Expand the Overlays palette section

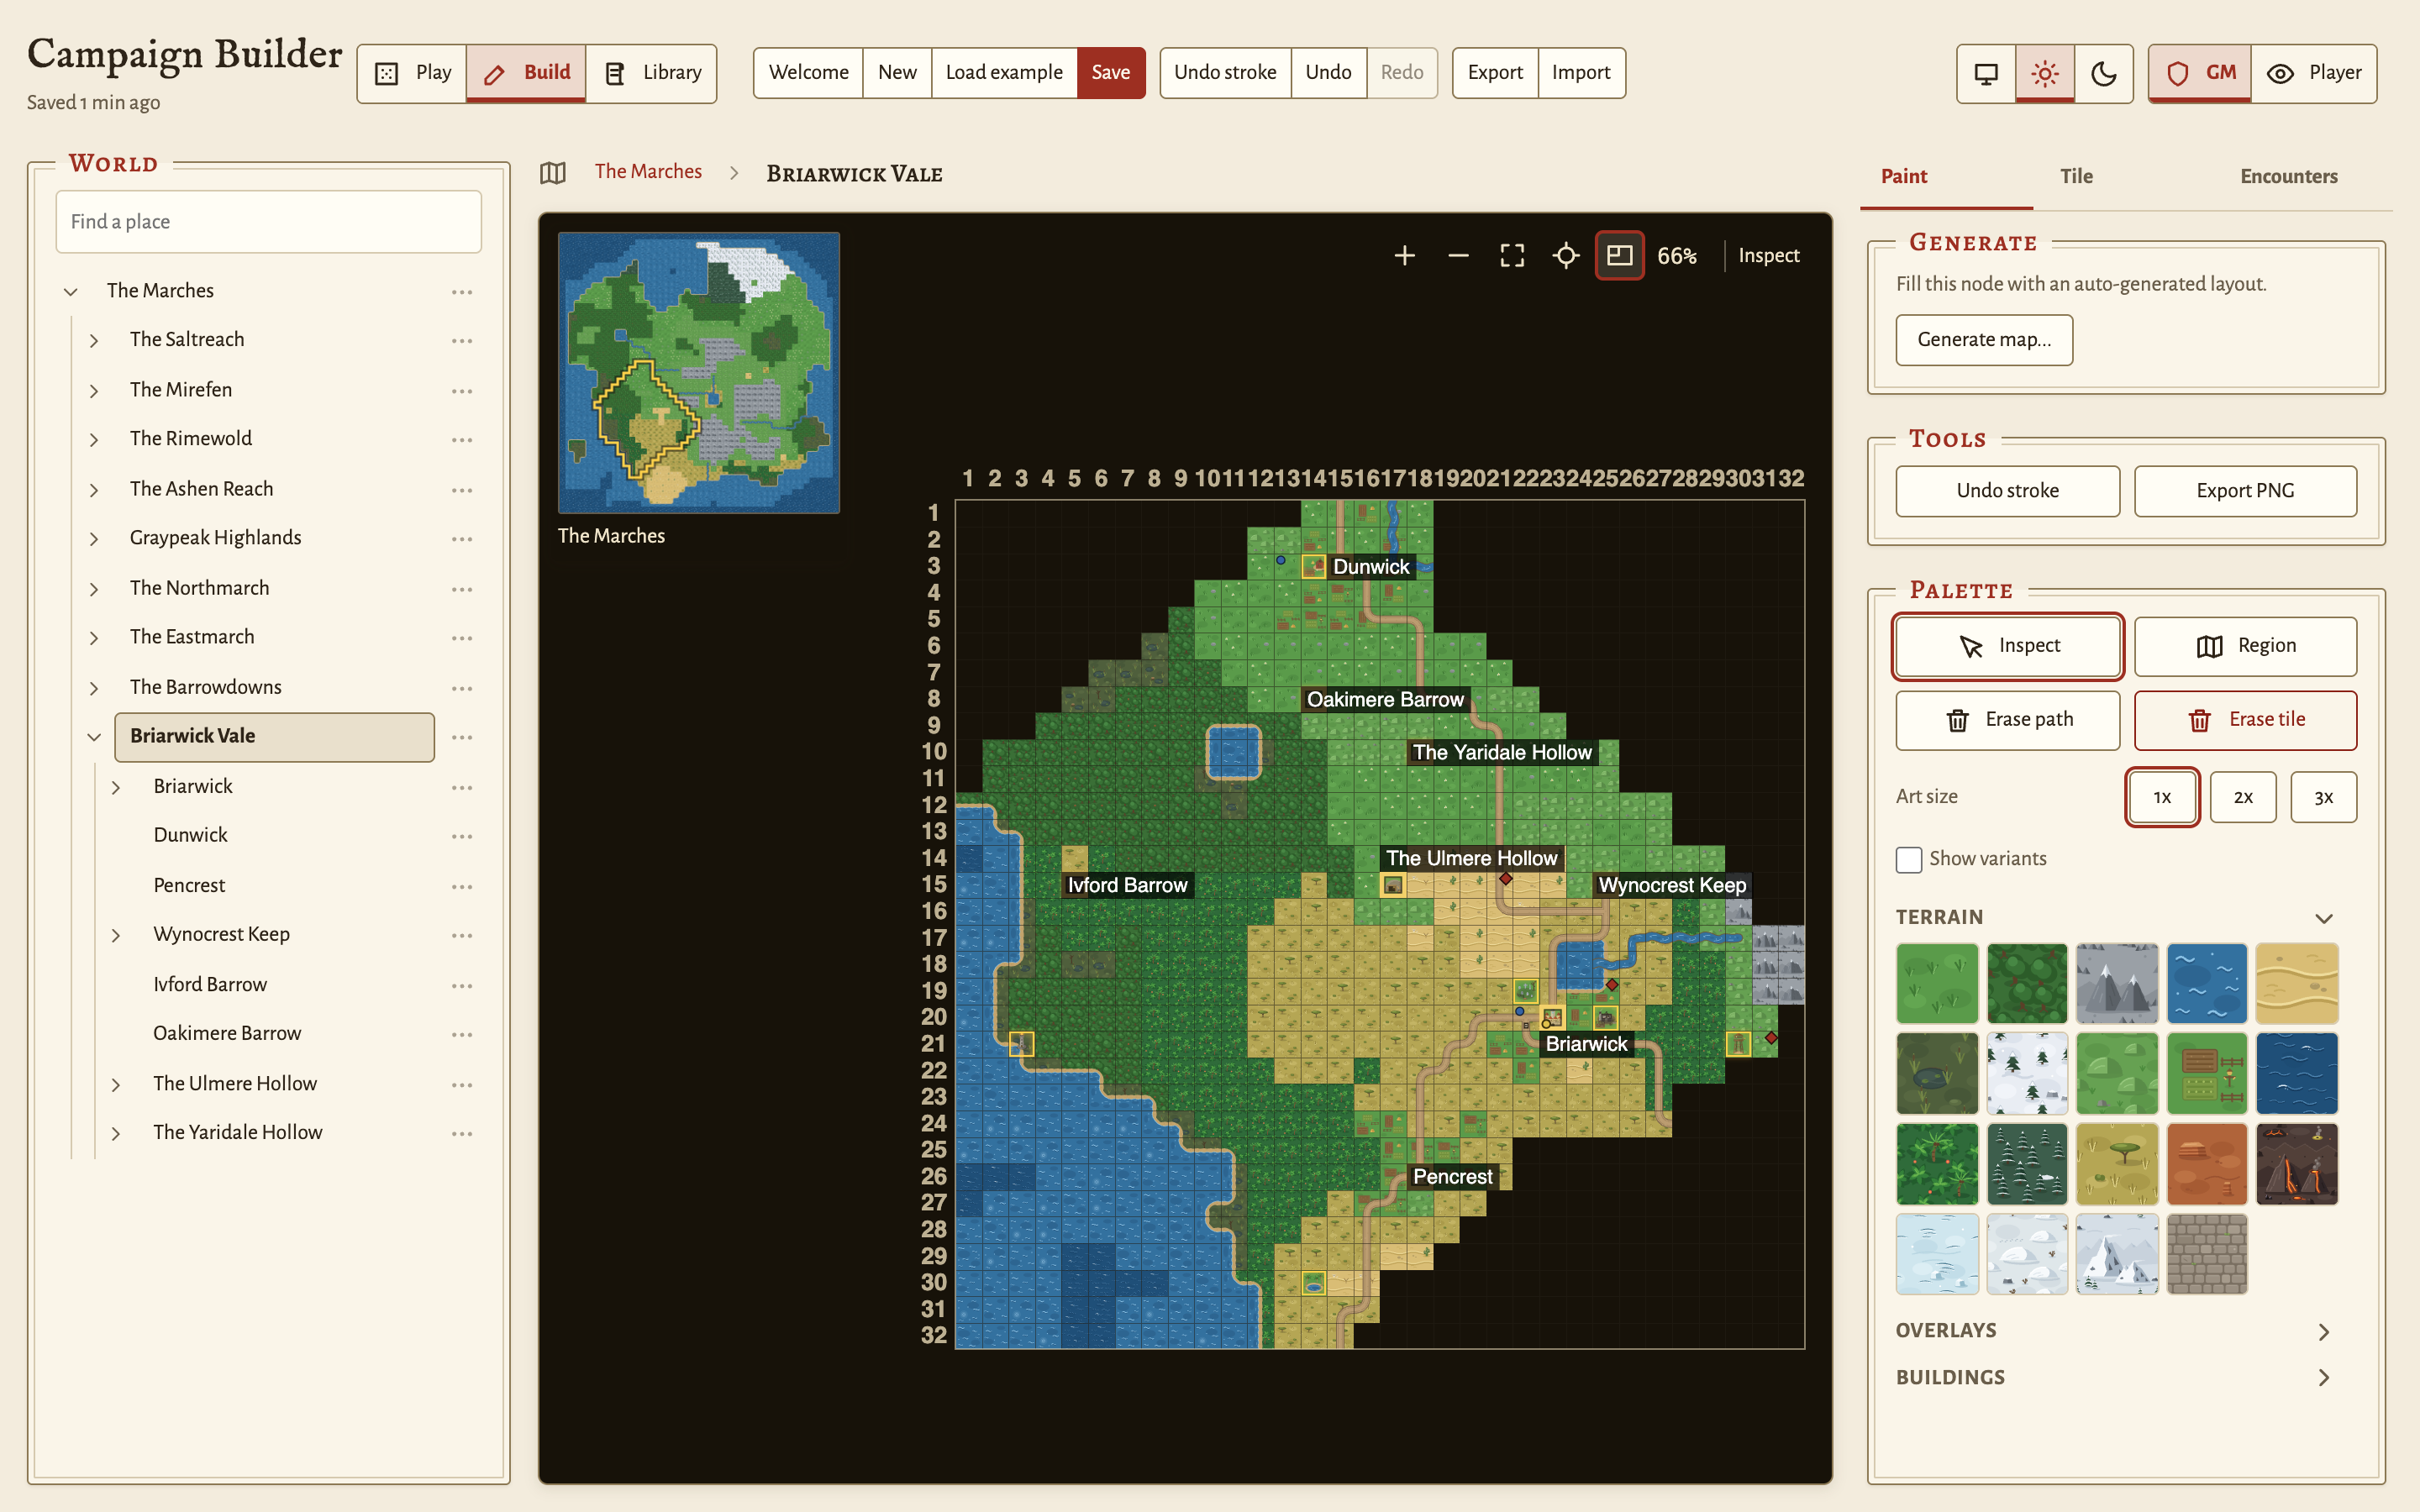coord(2323,1332)
